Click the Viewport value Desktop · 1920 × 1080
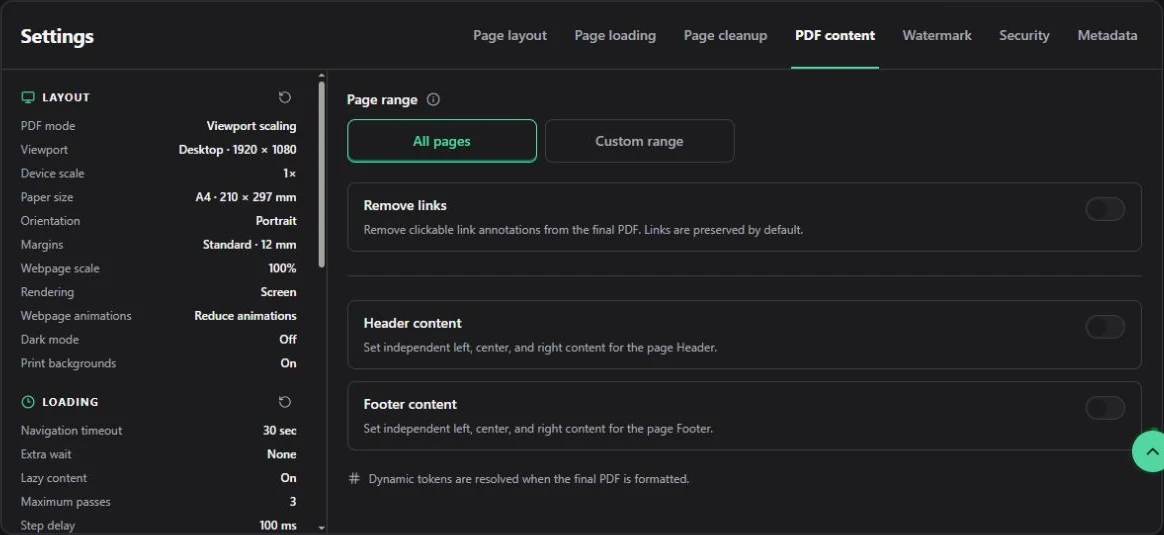The image size is (1164, 535). 238,150
